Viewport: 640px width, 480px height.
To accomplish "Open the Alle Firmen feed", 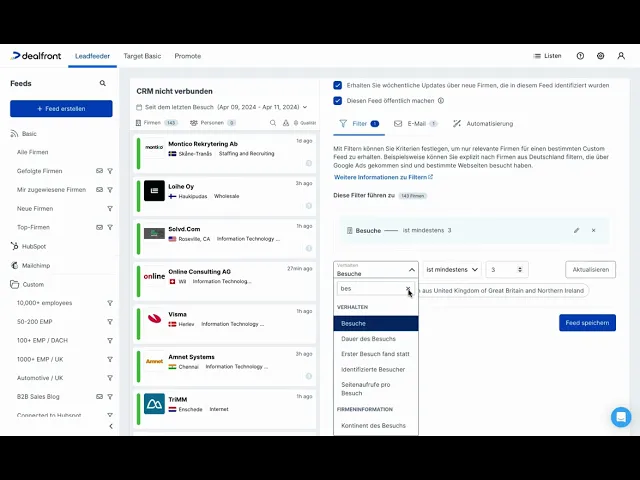I will point(33,152).
